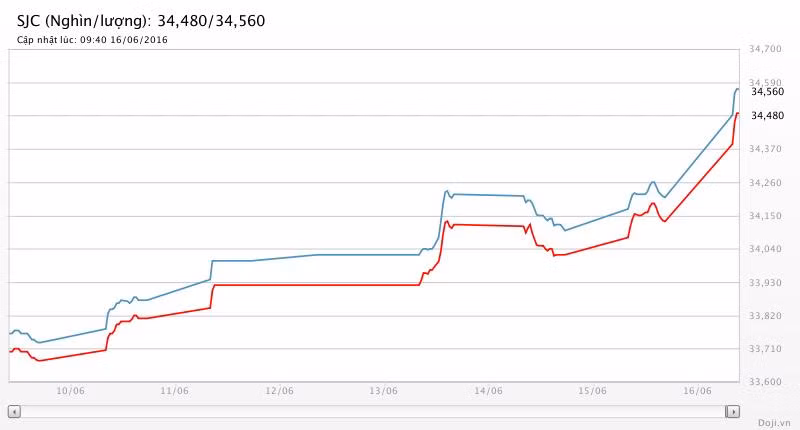This screenshot has width=800, height=430.
Task: Open the Doji.vn credit link
Action: 773,423
